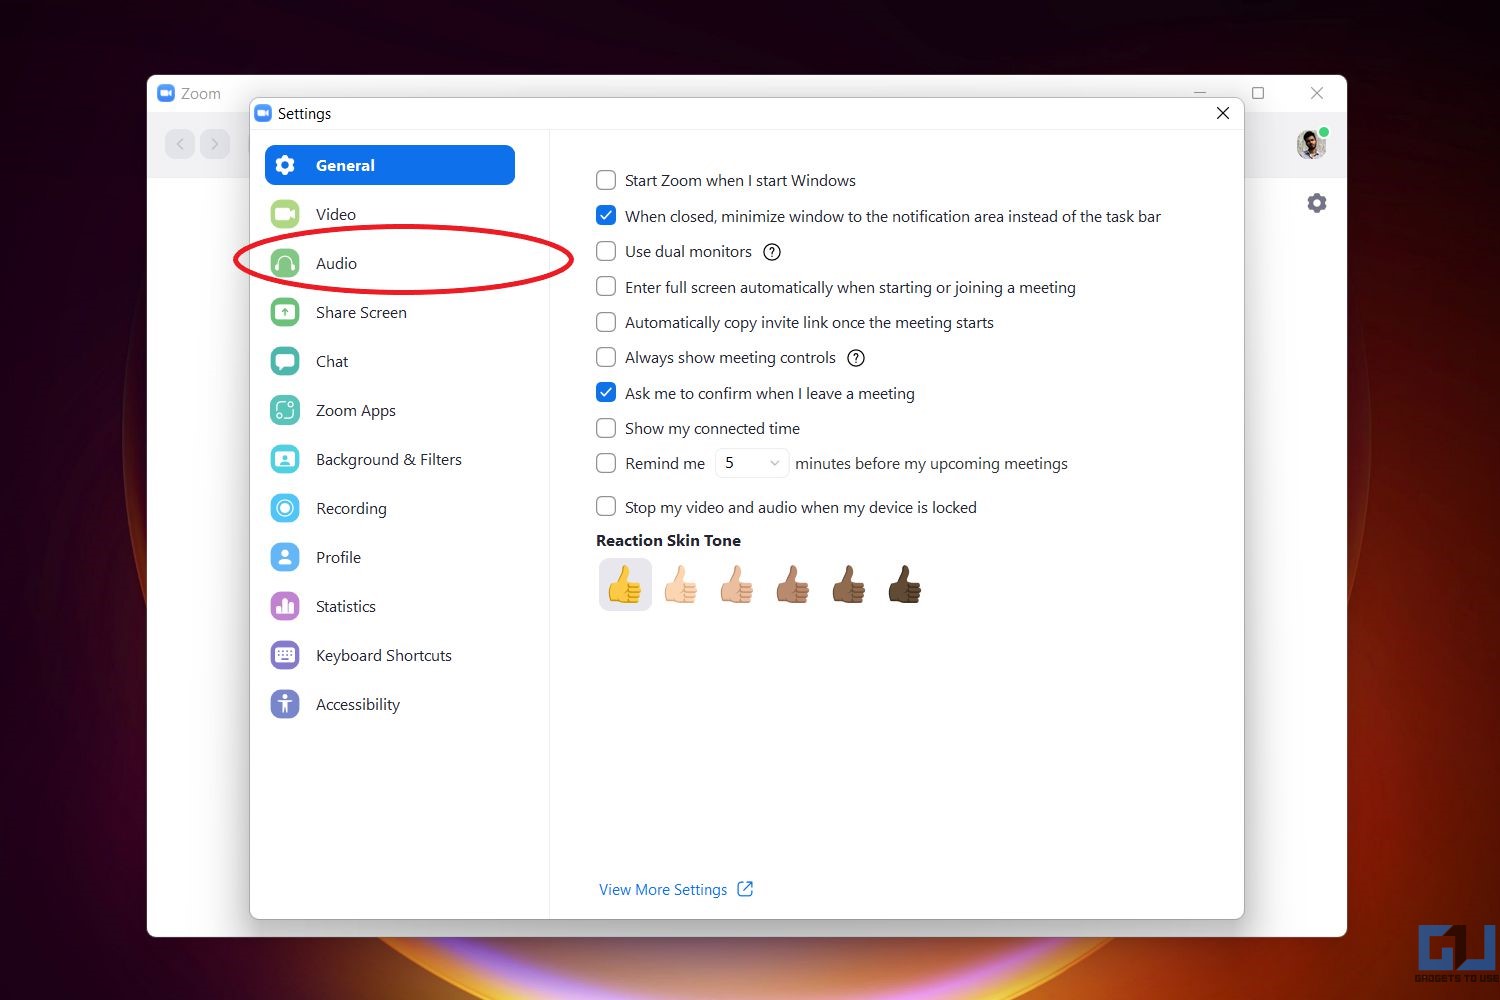This screenshot has height=1000, width=1500.
Task: Choose the medium-dark reaction skin tone
Action: (x=849, y=585)
